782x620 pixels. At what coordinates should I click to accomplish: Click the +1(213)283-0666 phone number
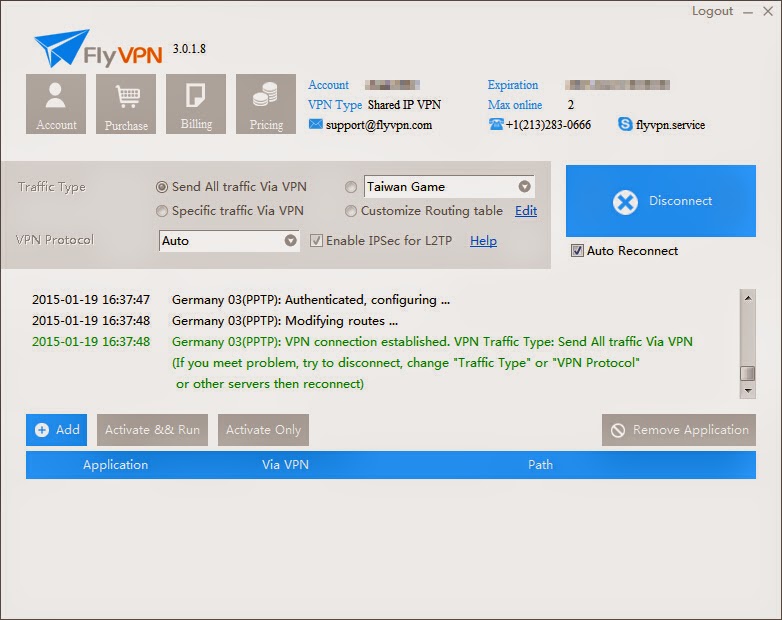548,124
